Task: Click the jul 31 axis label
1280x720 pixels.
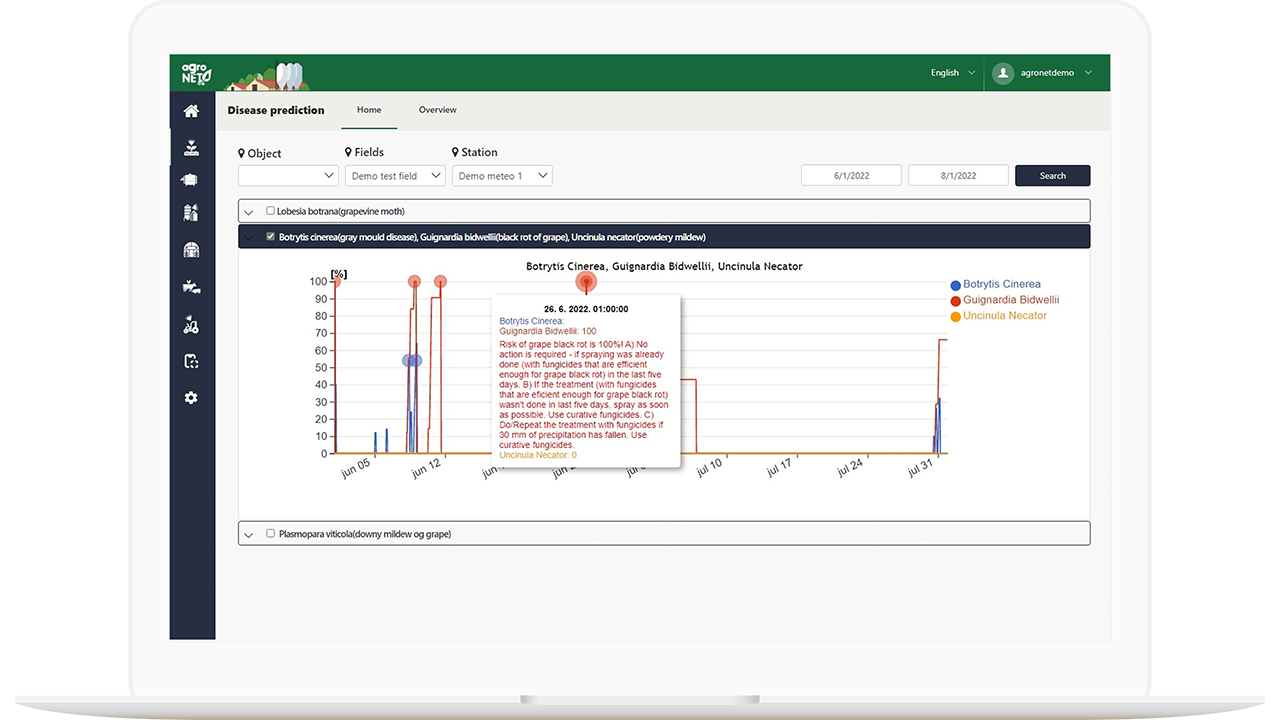Action: [920, 467]
